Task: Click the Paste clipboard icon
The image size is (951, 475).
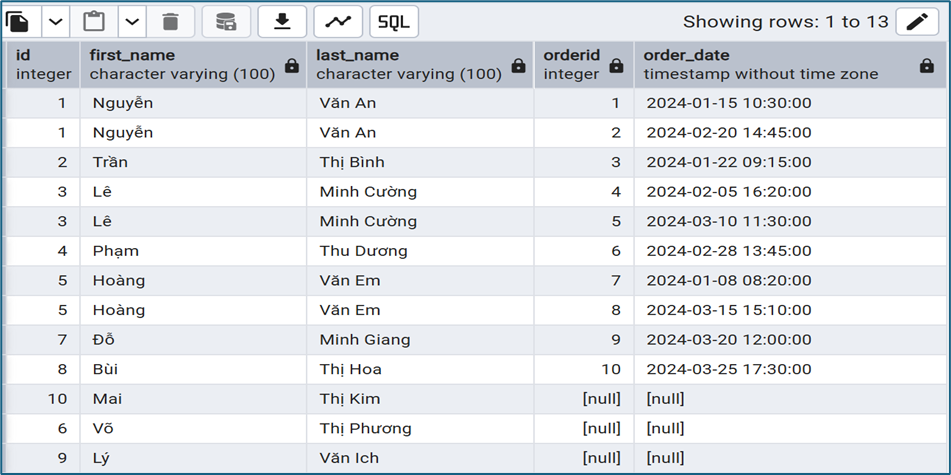Action: point(93,21)
